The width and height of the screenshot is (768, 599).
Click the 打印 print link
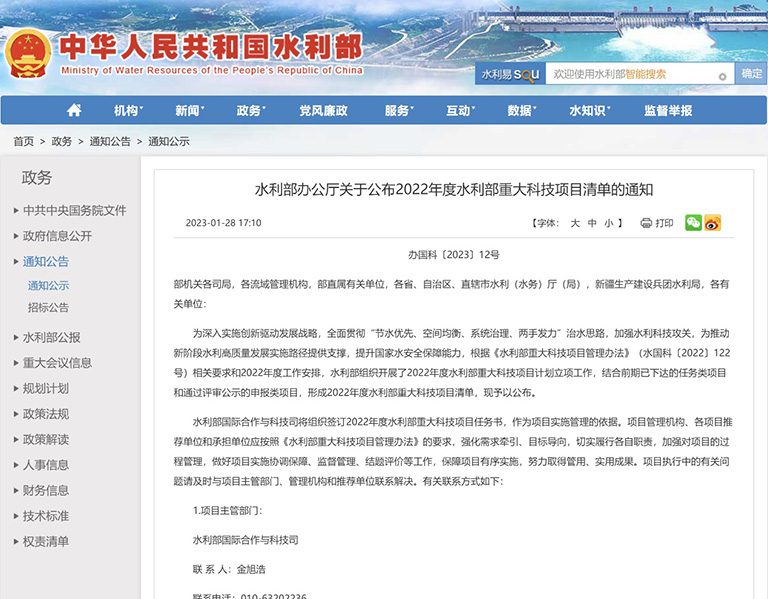[x=665, y=223]
